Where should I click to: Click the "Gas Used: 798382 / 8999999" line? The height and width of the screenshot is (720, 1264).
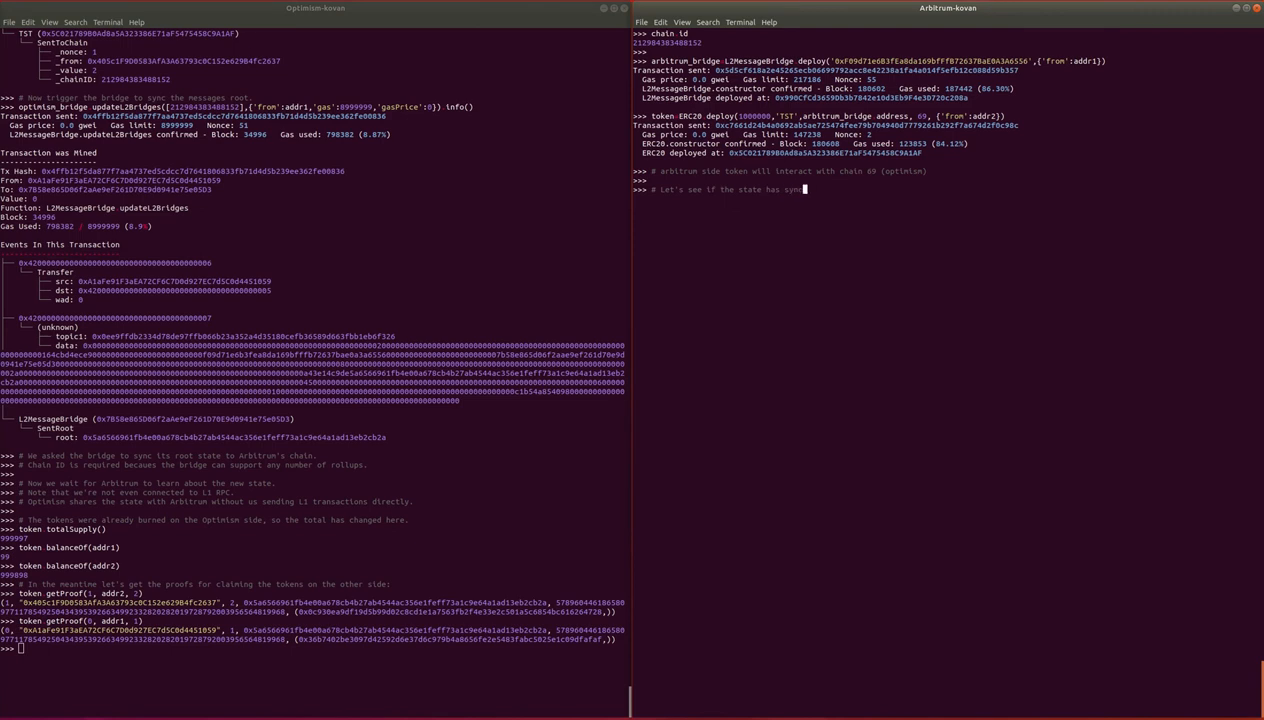pyautogui.click(x=76, y=226)
